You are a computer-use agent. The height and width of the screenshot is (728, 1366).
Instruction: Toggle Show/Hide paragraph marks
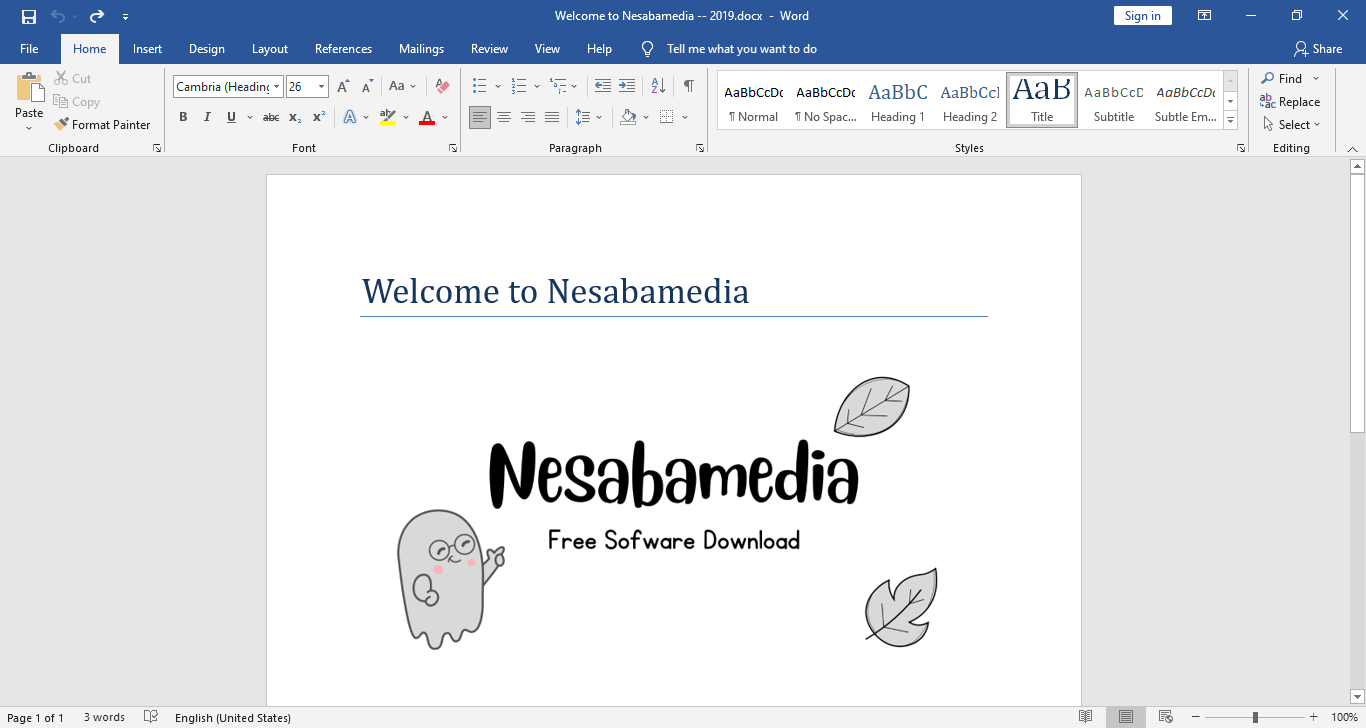[x=688, y=86]
